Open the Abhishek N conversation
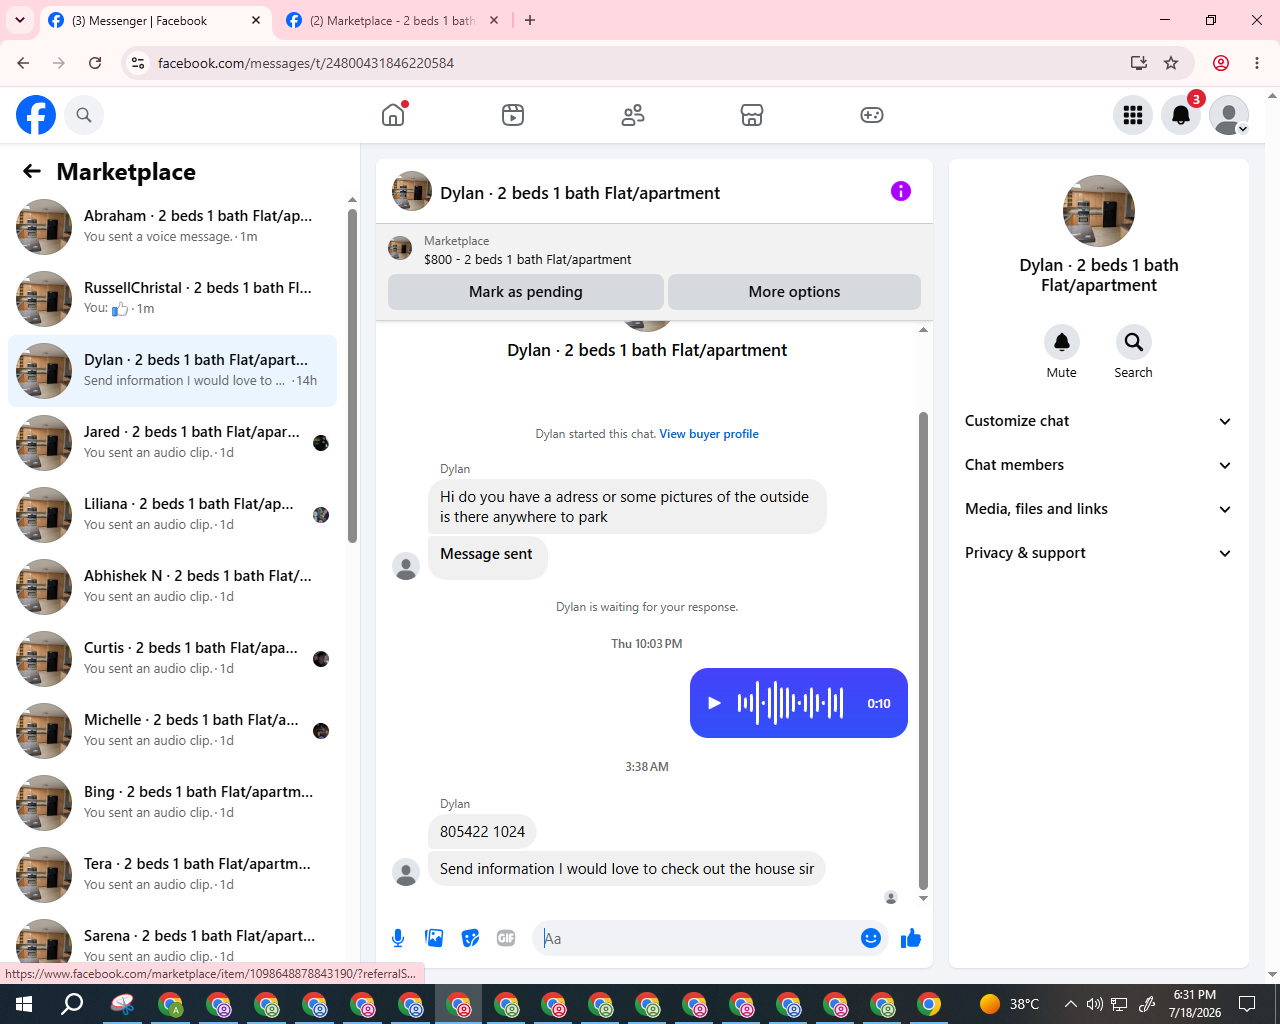1280x1024 pixels. pos(172,587)
